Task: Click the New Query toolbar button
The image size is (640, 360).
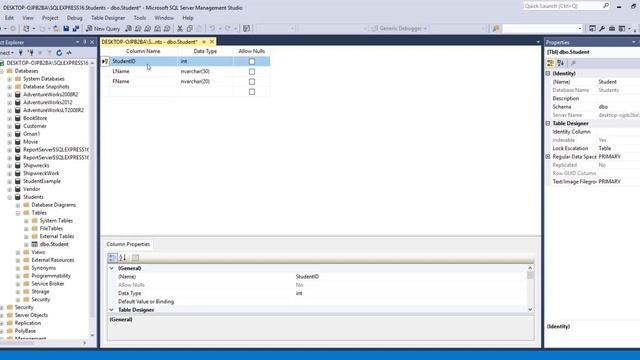Action: tap(103, 29)
